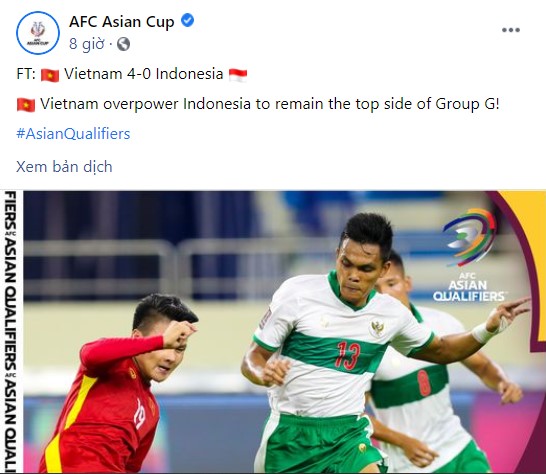Open the three-dot post options menu
546x474 pixels.
pyautogui.click(x=510, y=30)
